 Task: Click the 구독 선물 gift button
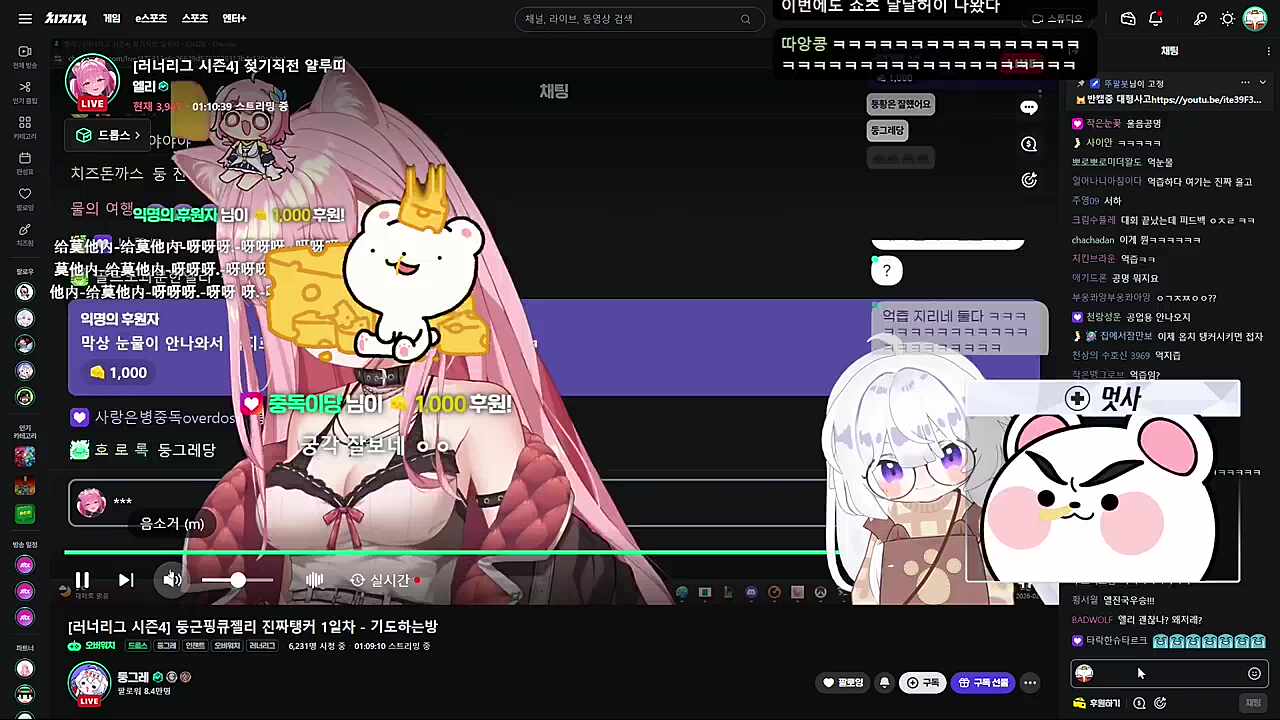[983, 682]
